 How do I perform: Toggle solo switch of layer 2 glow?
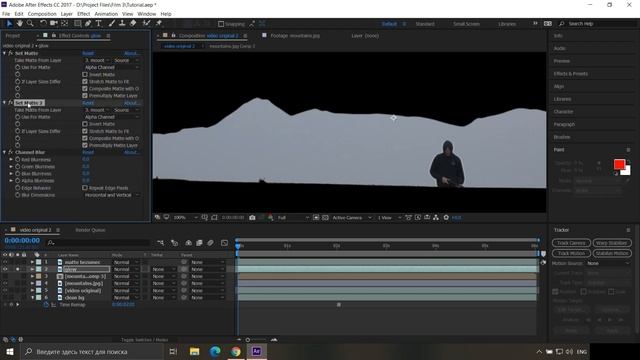[18, 269]
